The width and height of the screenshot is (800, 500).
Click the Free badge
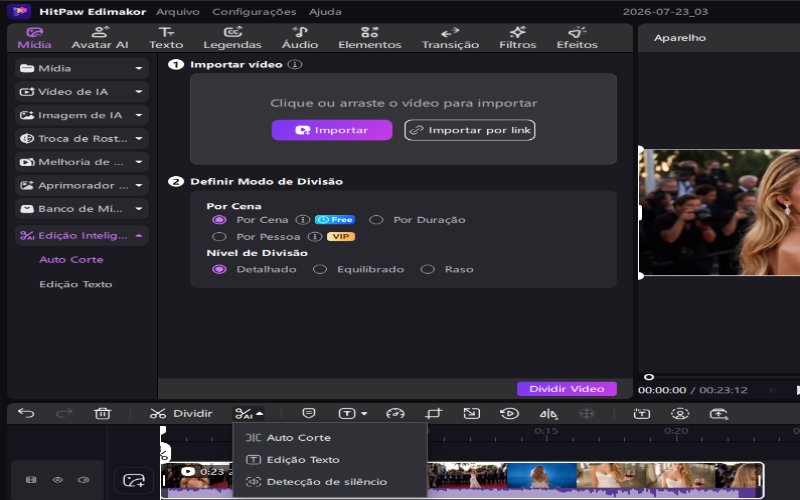tap(335, 220)
